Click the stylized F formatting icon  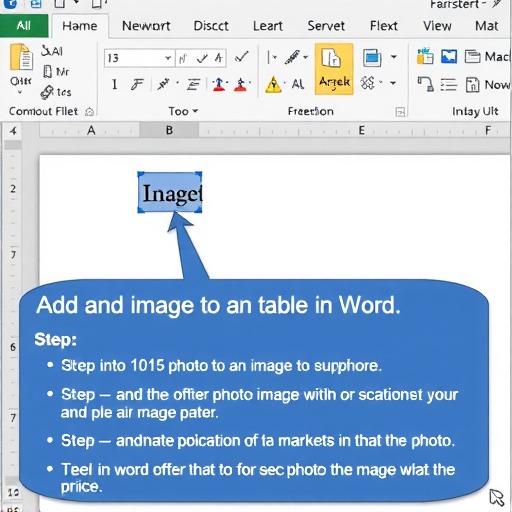(x=137, y=84)
